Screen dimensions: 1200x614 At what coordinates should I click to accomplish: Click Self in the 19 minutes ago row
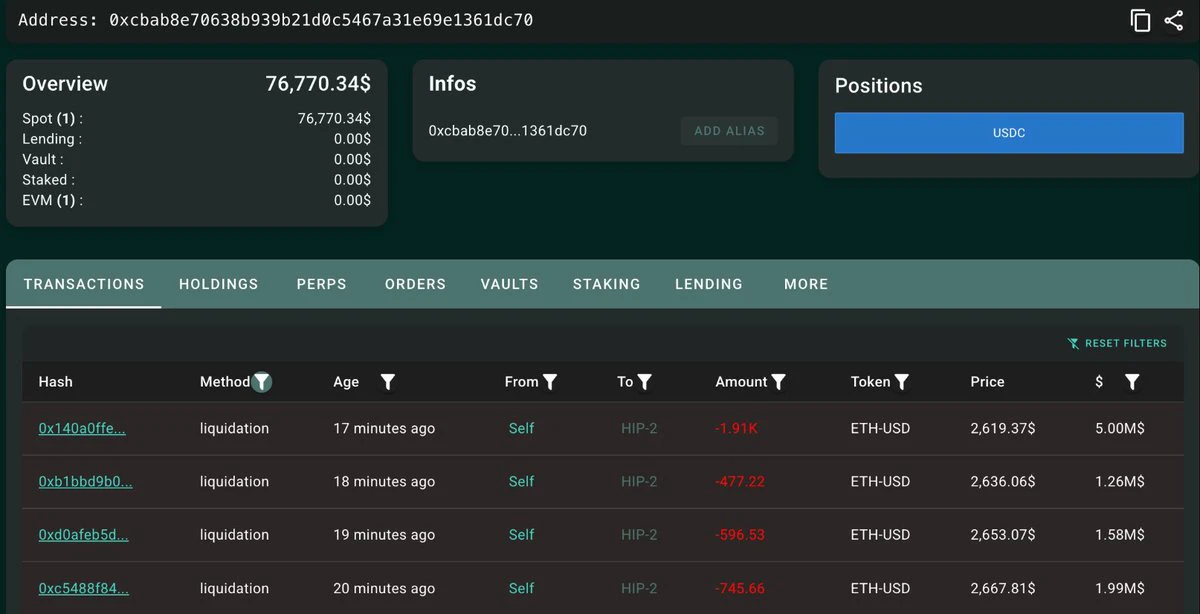[x=521, y=534]
